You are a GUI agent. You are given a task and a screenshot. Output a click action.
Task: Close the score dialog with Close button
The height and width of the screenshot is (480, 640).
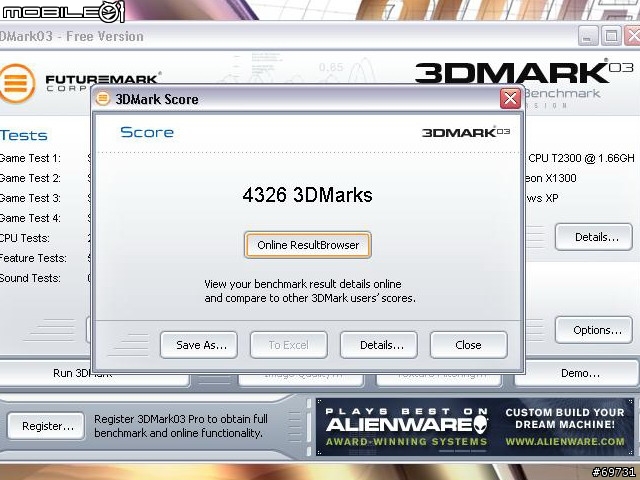tap(469, 345)
